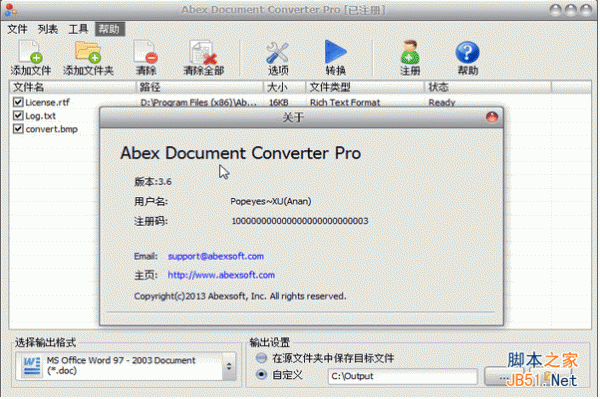Uncheck the Log.txt checkbox
The image size is (600, 399).
[x=18, y=115]
